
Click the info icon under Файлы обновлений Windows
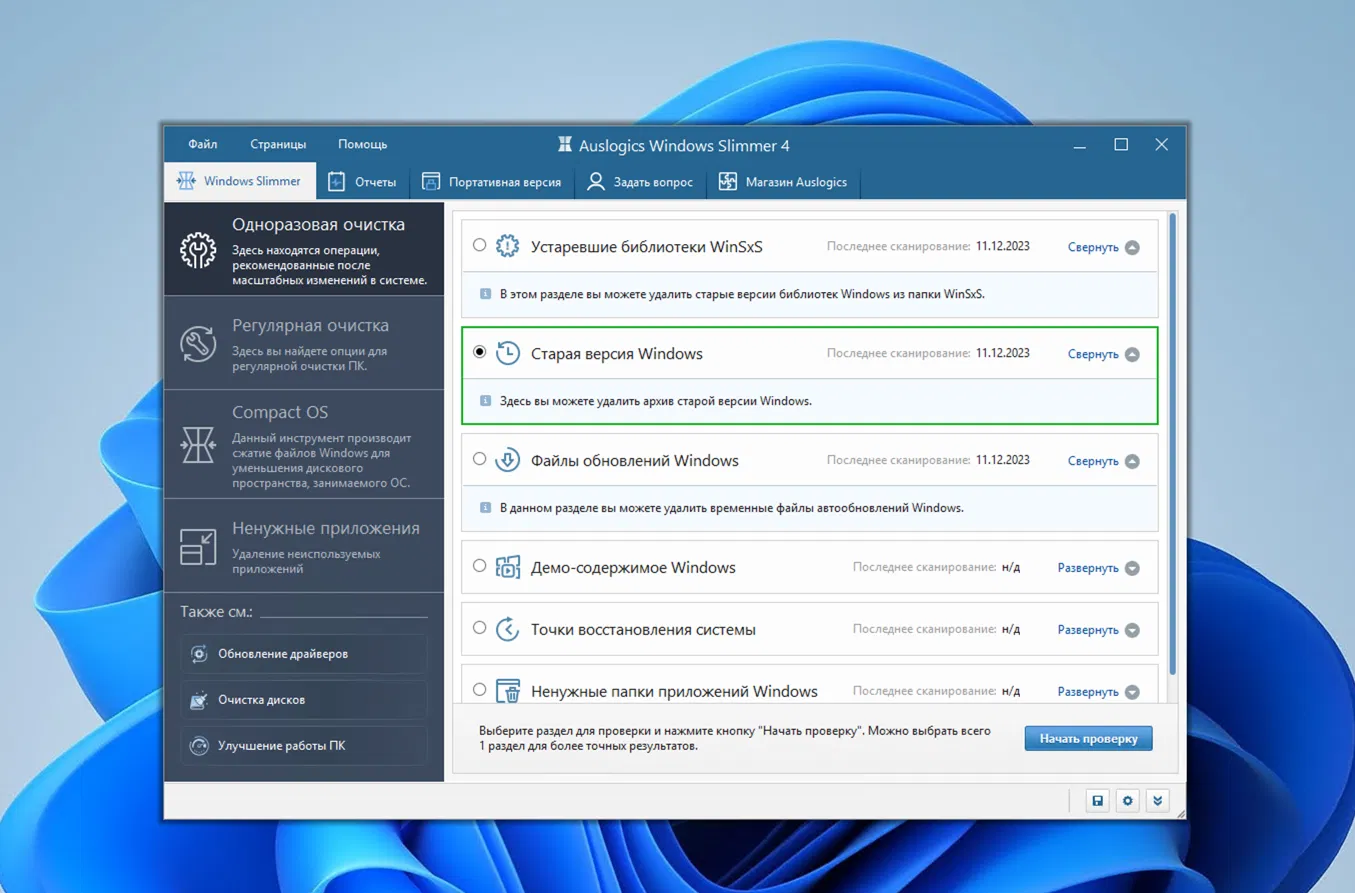coord(486,508)
